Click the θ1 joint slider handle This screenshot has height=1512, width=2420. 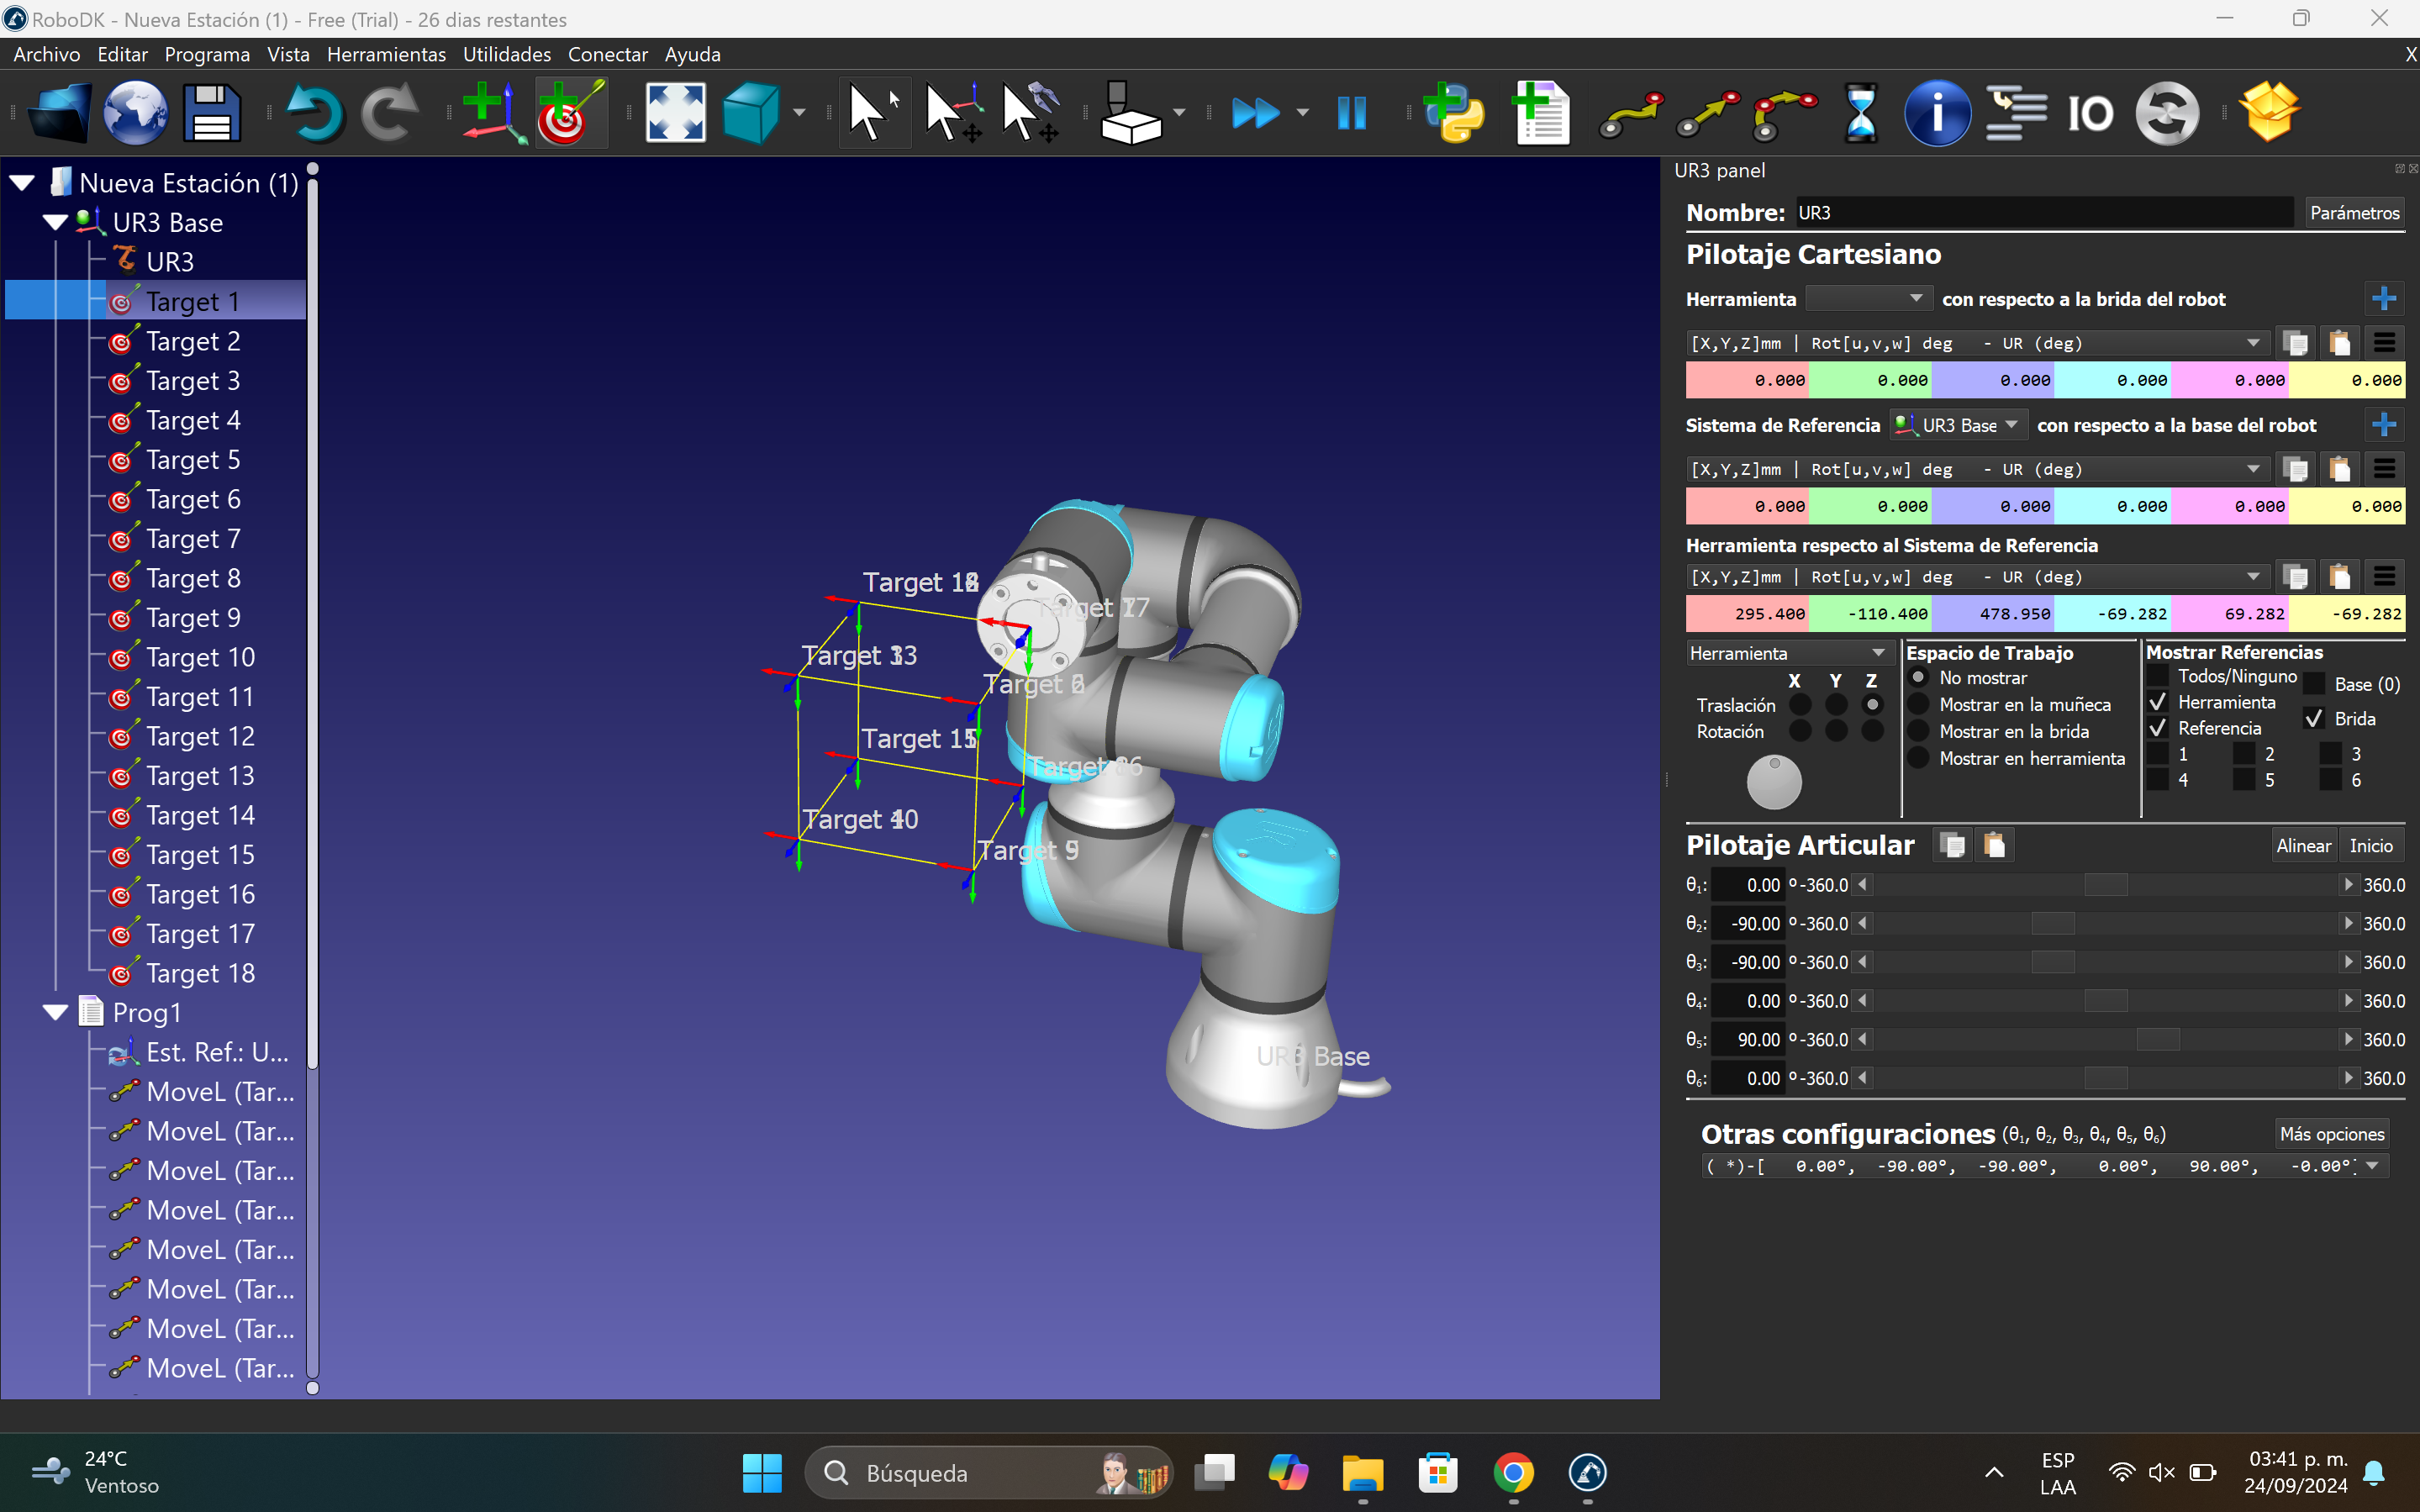2106,885
